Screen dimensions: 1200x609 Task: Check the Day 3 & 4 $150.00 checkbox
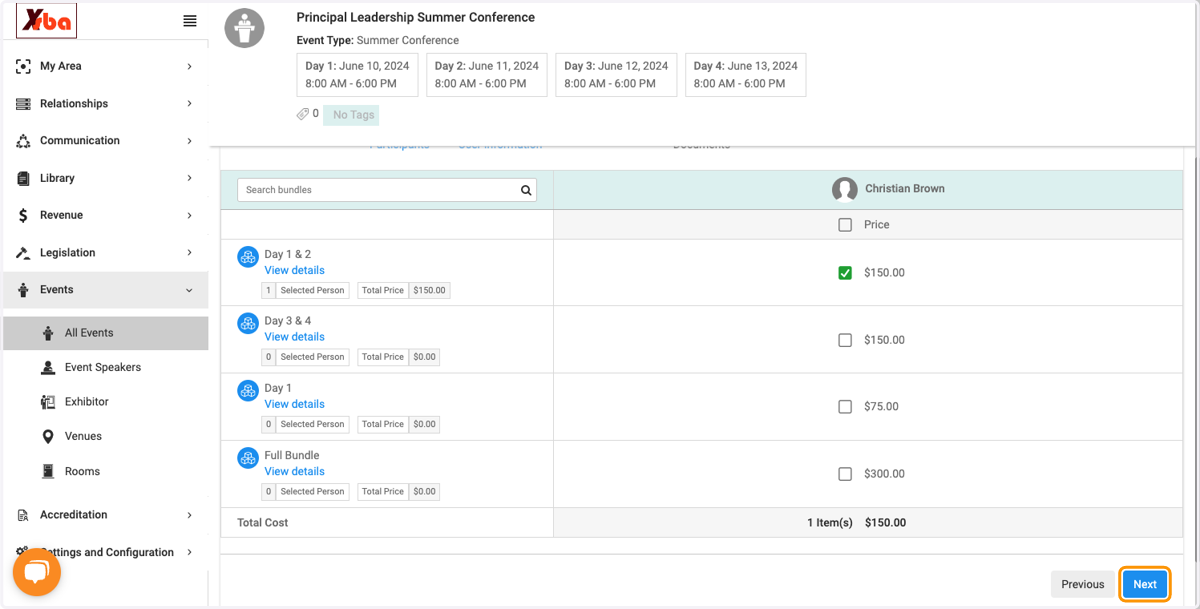tap(845, 340)
